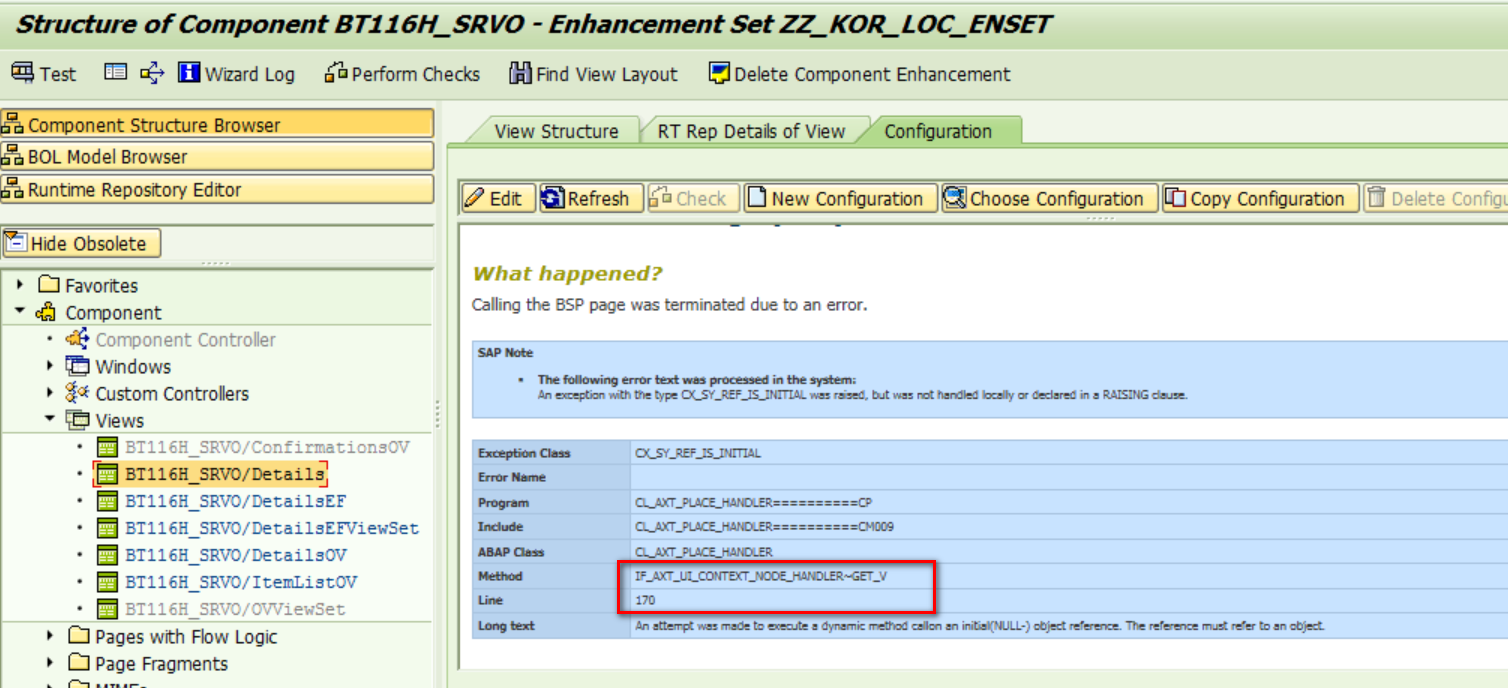Select the Page Fragments folder label
1508x688 pixels.
161,663
